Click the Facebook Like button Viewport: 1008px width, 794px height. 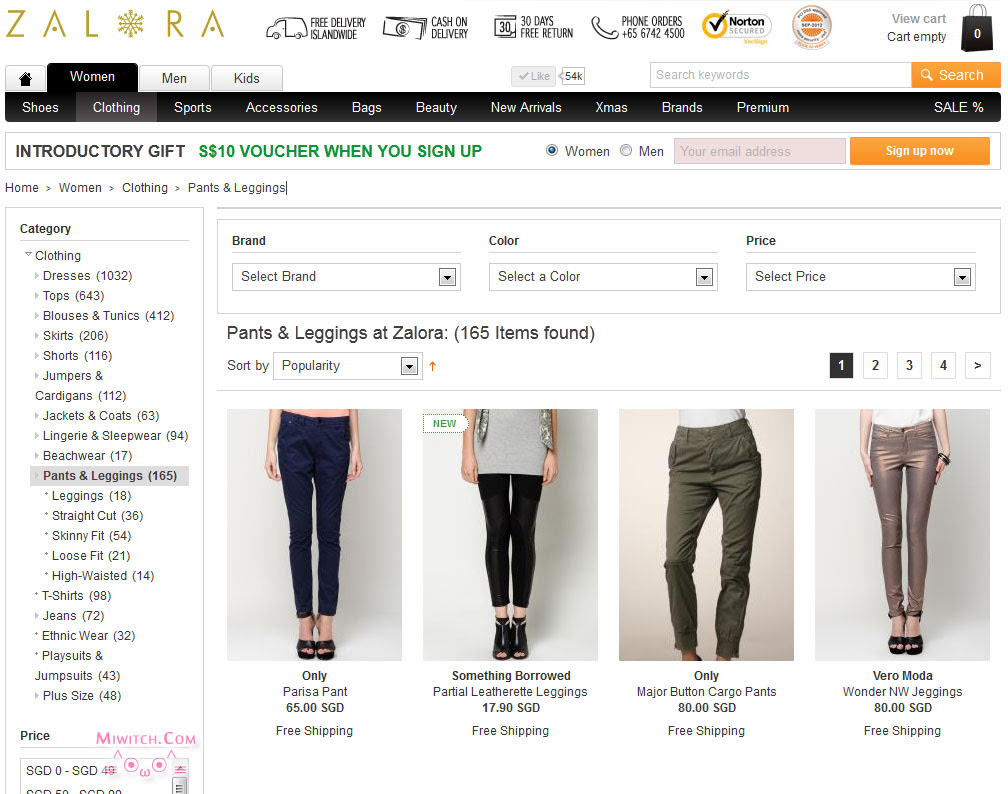click(x=534, y=77)
